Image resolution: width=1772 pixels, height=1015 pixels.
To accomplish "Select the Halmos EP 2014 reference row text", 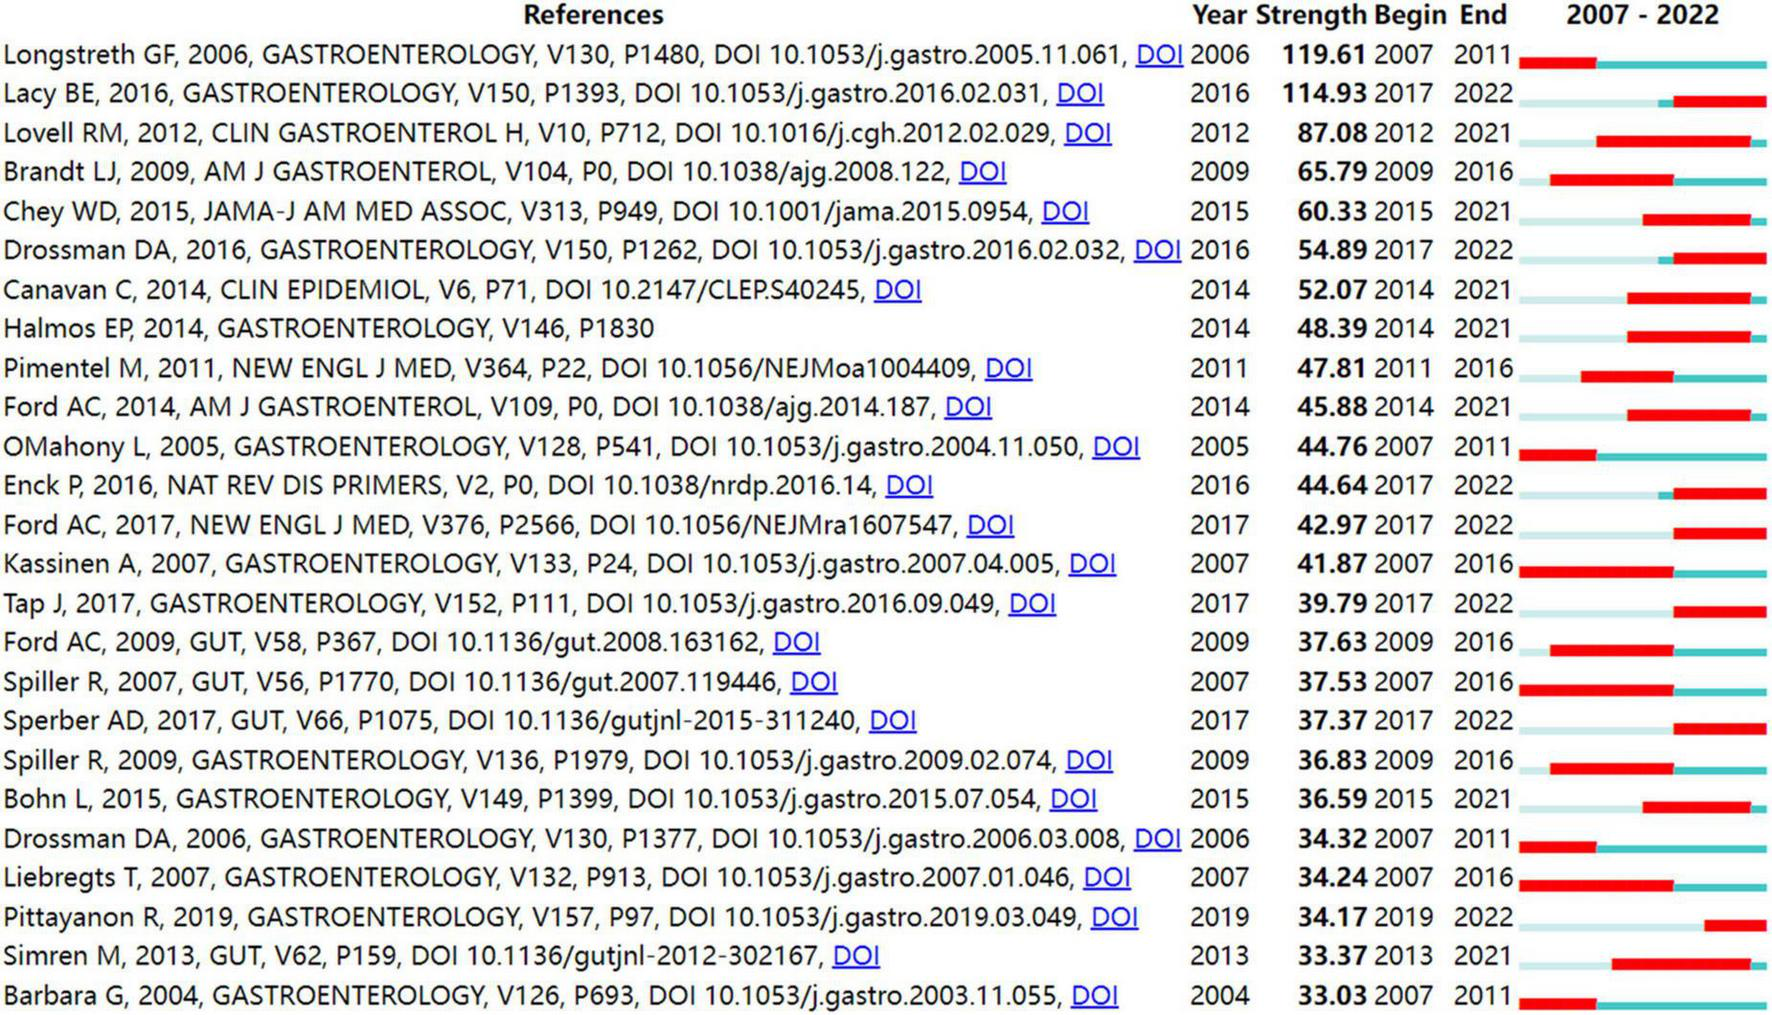I will (328, 329).
